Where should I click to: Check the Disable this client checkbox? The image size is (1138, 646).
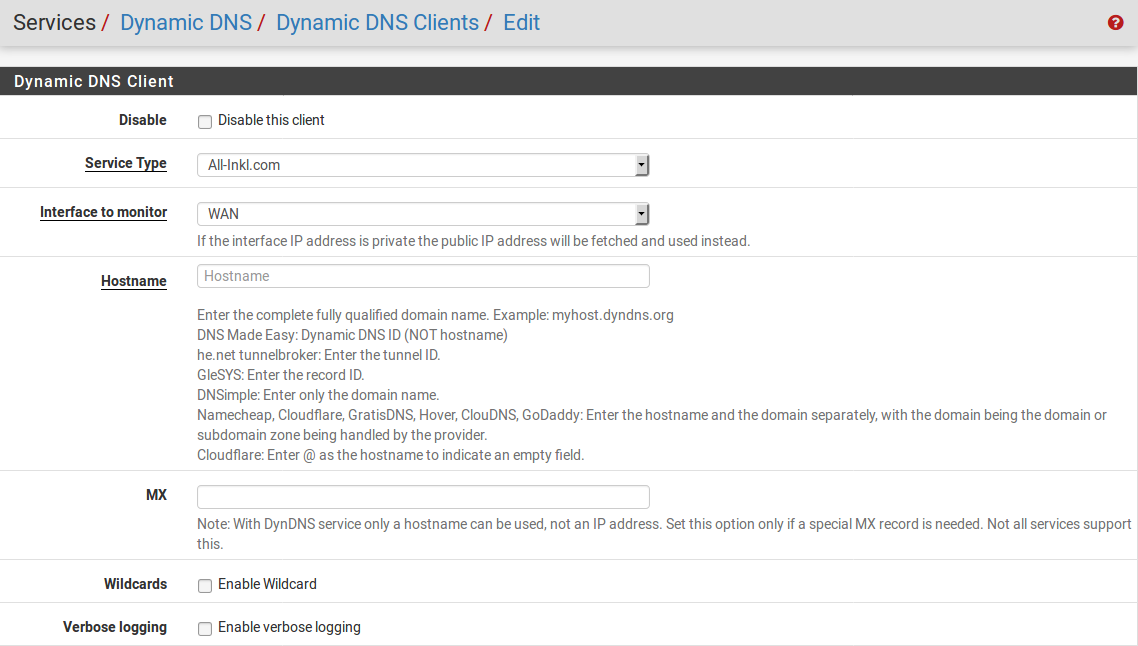[205, 121]
